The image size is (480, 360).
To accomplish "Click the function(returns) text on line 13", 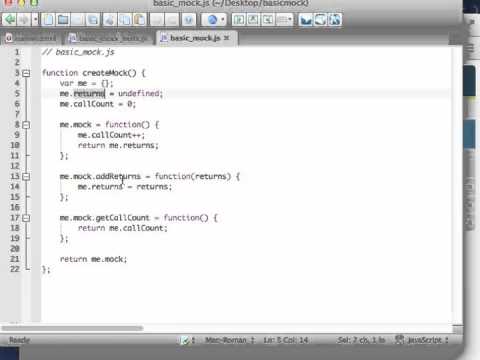I will point(193,176).
